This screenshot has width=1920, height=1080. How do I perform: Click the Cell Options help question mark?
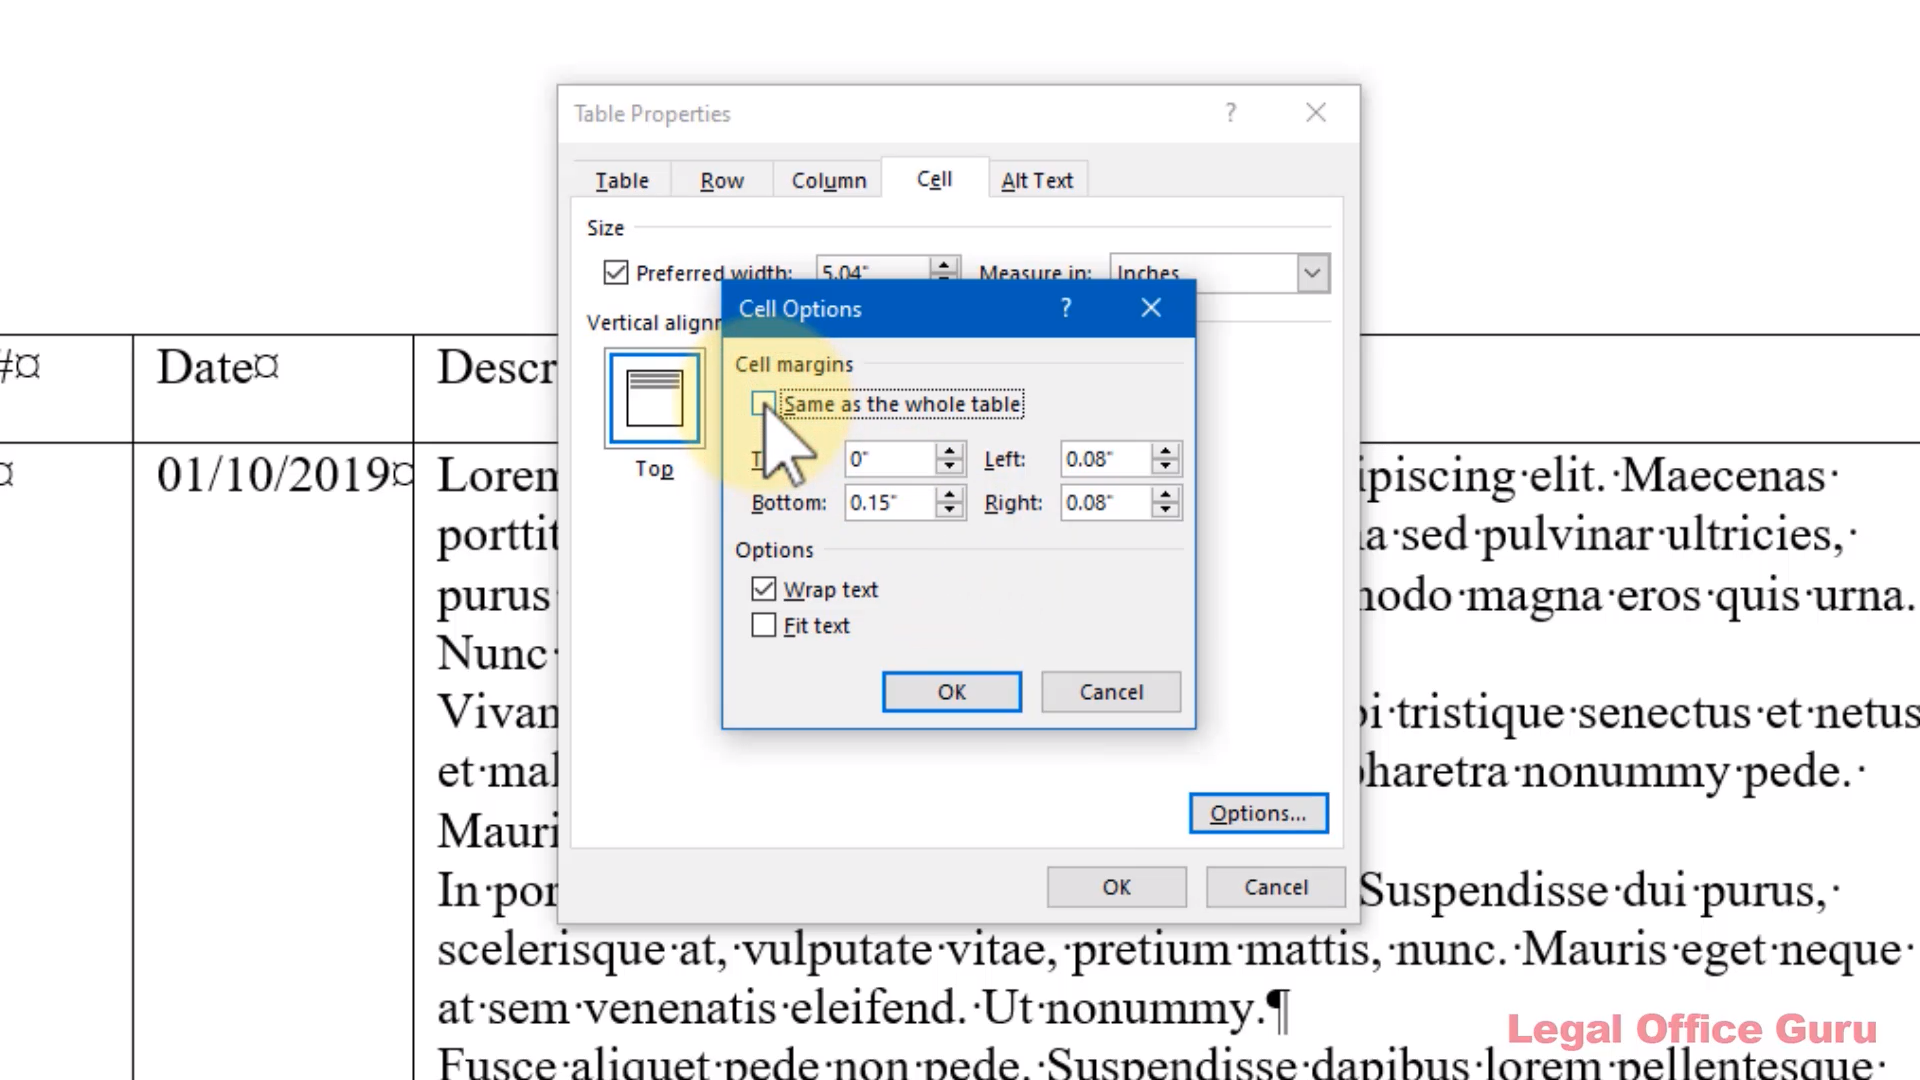pyautogui.click(x=1065, y=308)
